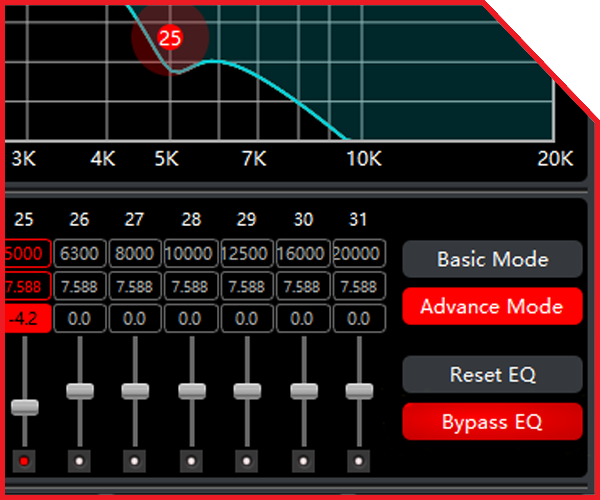Click band 28 gain slider handle
The height and width of the screenshot is (500, 600).
[x=192, y=391]
